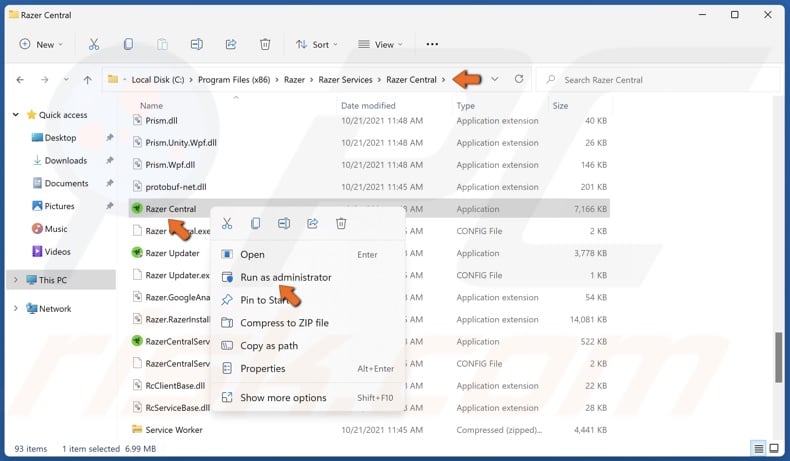Select Run as administrator from context menu

(x=285, y=277)
